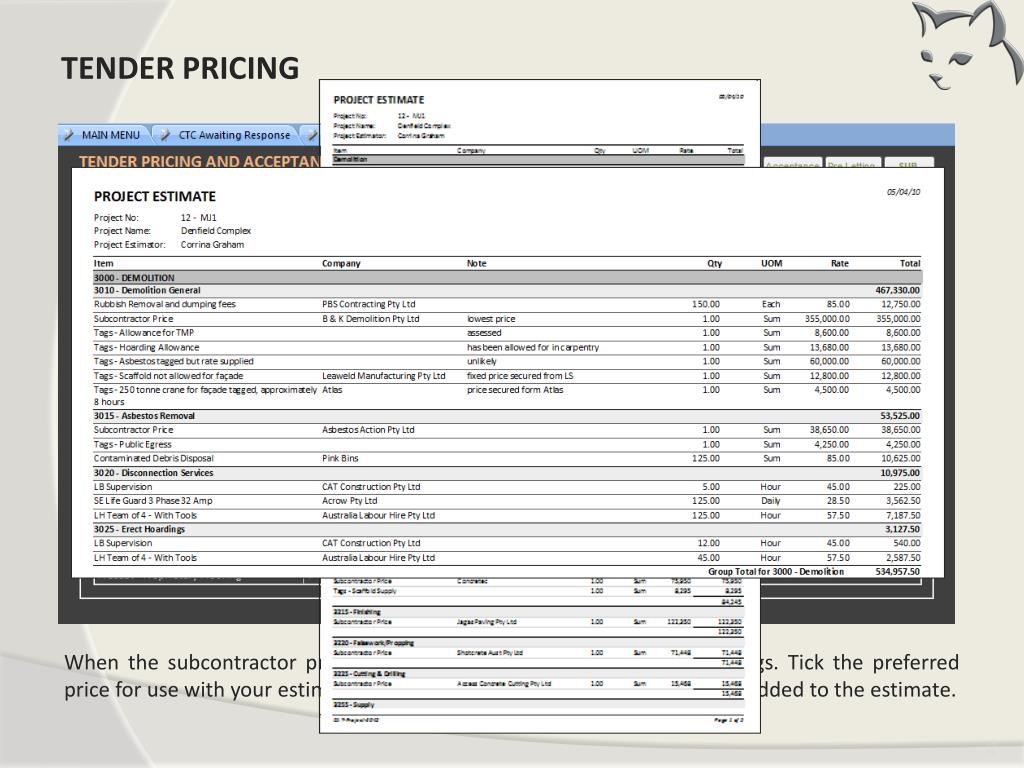
Task: Select the Tags - Public Egress item
Action: (133, 444)
